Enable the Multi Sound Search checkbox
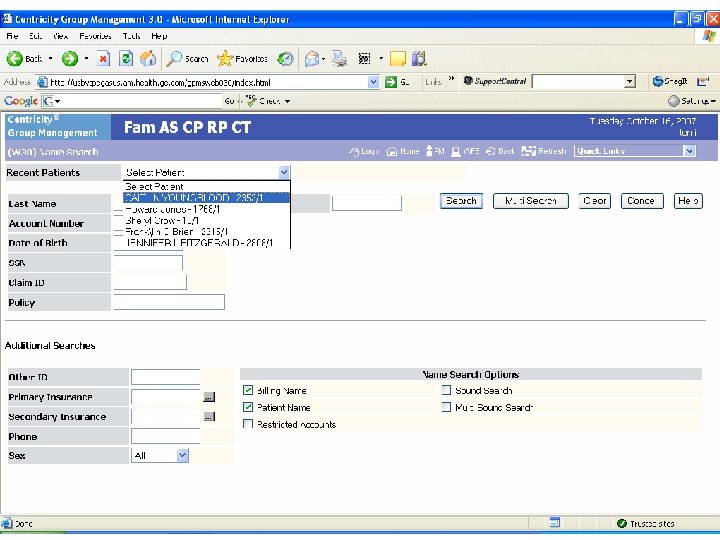Screen dimensions: 720x540 [x=446, y=407]
